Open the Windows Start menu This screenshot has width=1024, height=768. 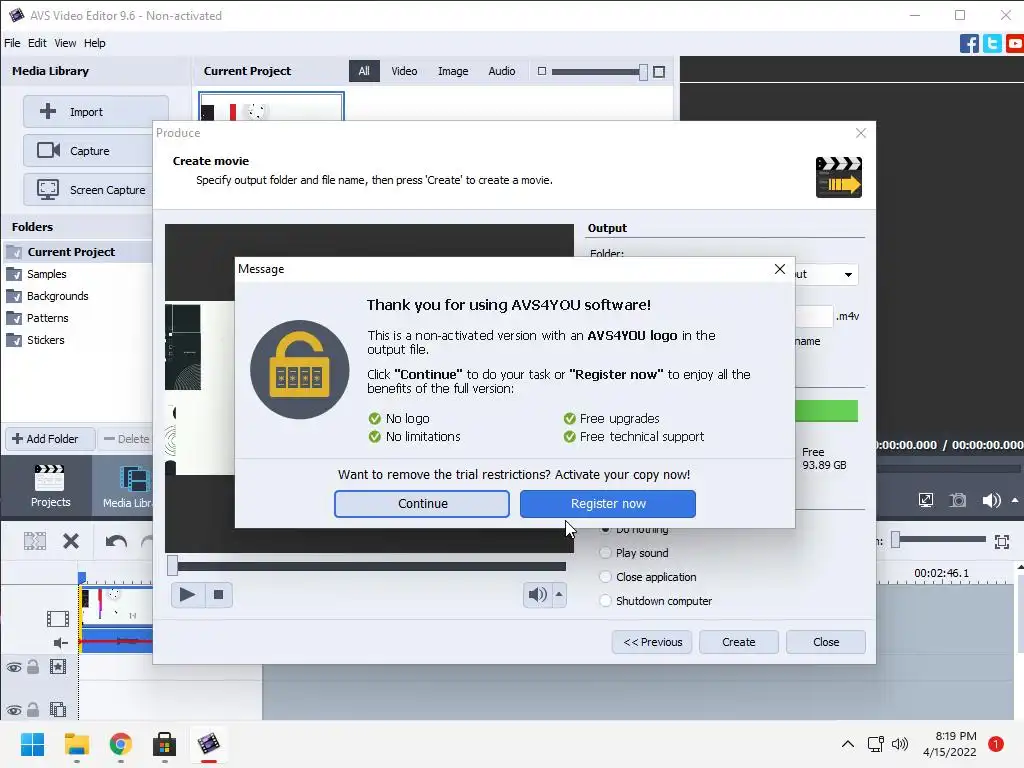[x=33, y=744]
